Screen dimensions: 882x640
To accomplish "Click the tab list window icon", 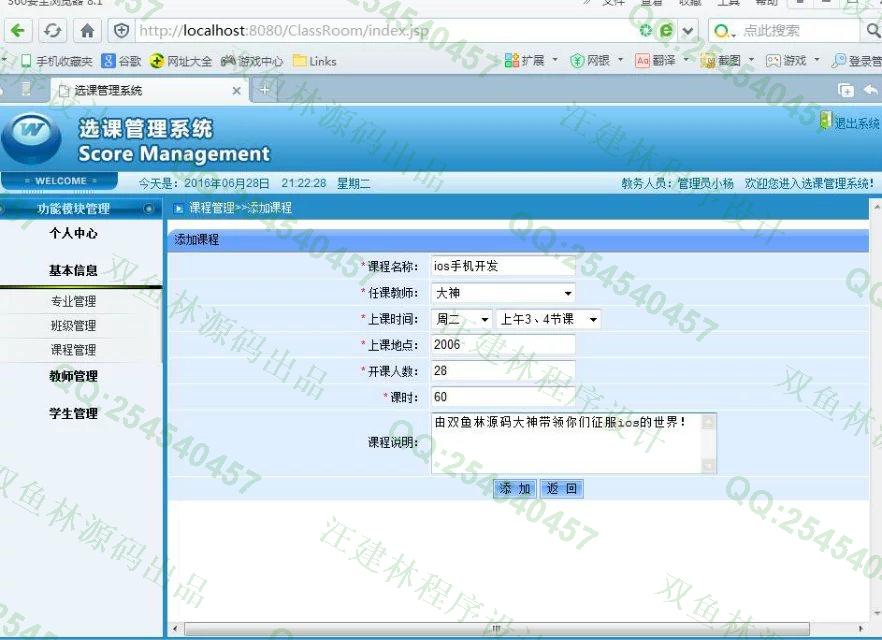I will coord(845,90).
